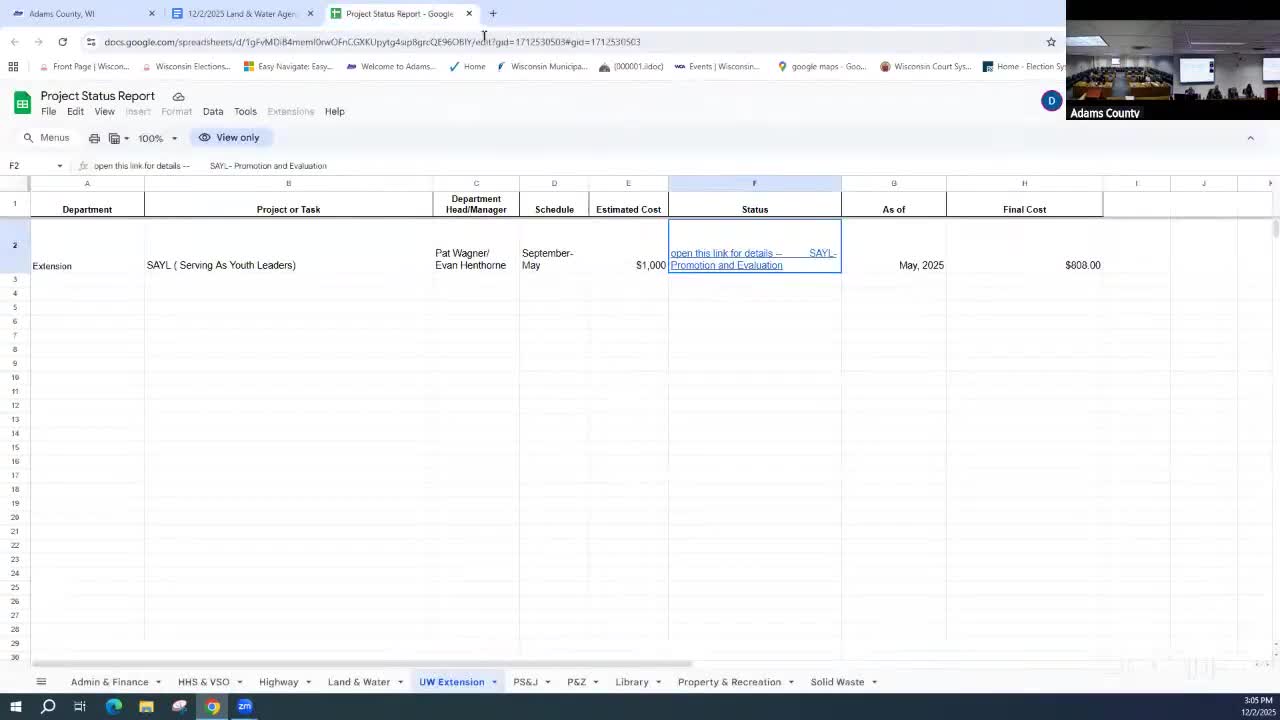The image size is (1280, 720).
Task: Open the Data menu
Action: point(213,112)
